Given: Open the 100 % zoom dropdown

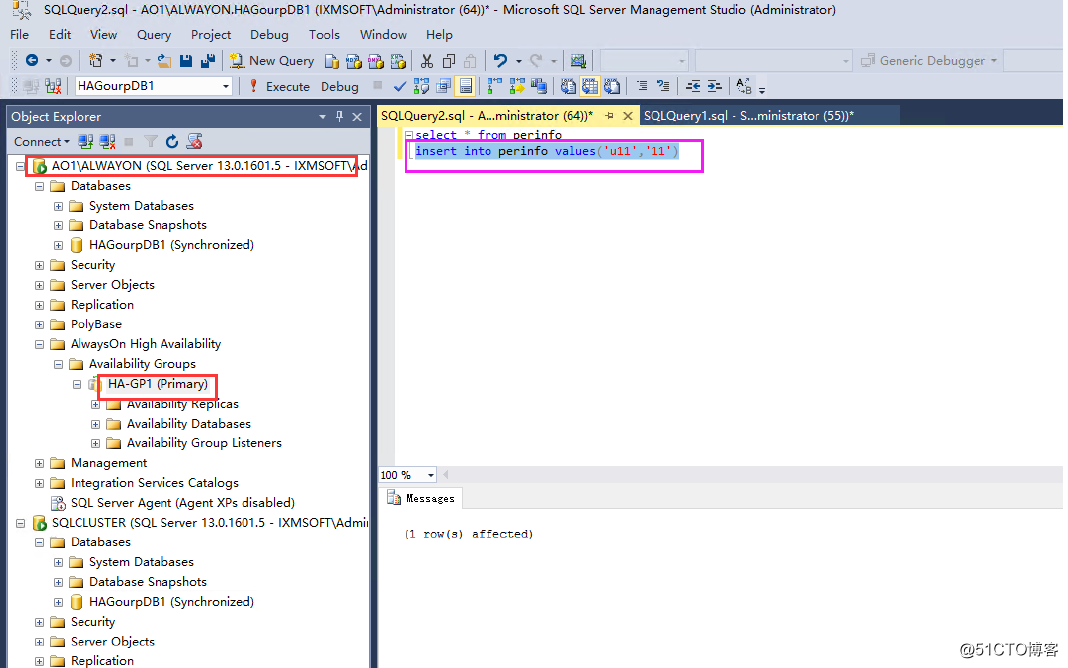Looking at the screenshot, I should [x=430, y=475].
